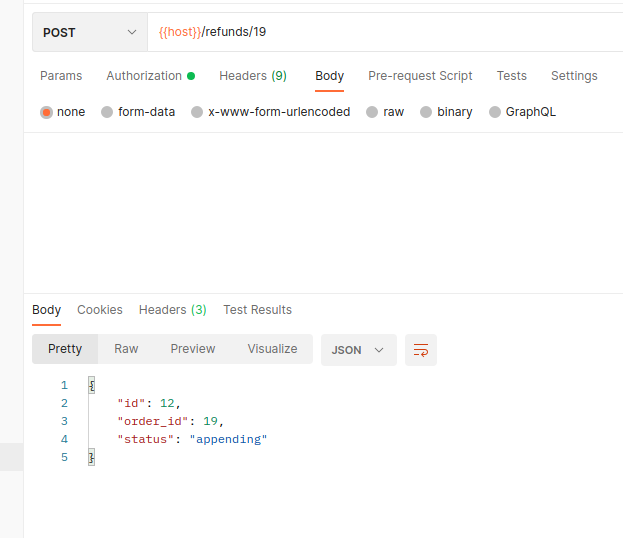Select the form-data radio option
This screenshot has height=538, width=623.
pyautogui.click(x=107, y=112)
